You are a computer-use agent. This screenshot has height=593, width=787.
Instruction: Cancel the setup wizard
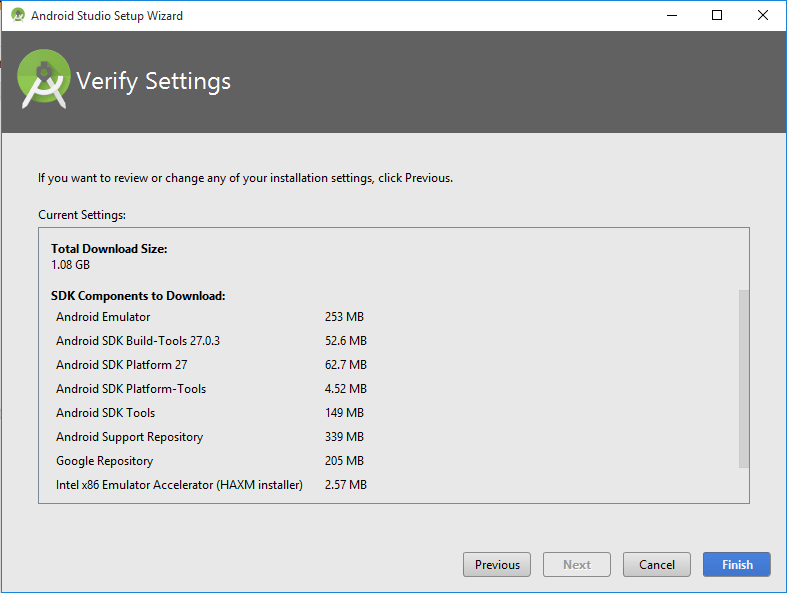coord(656,565)
